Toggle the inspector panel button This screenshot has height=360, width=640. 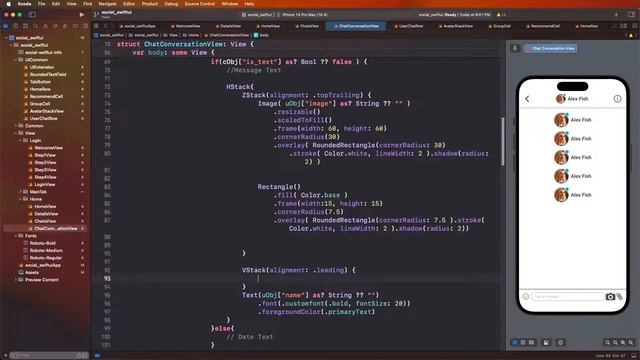[631, 15]
